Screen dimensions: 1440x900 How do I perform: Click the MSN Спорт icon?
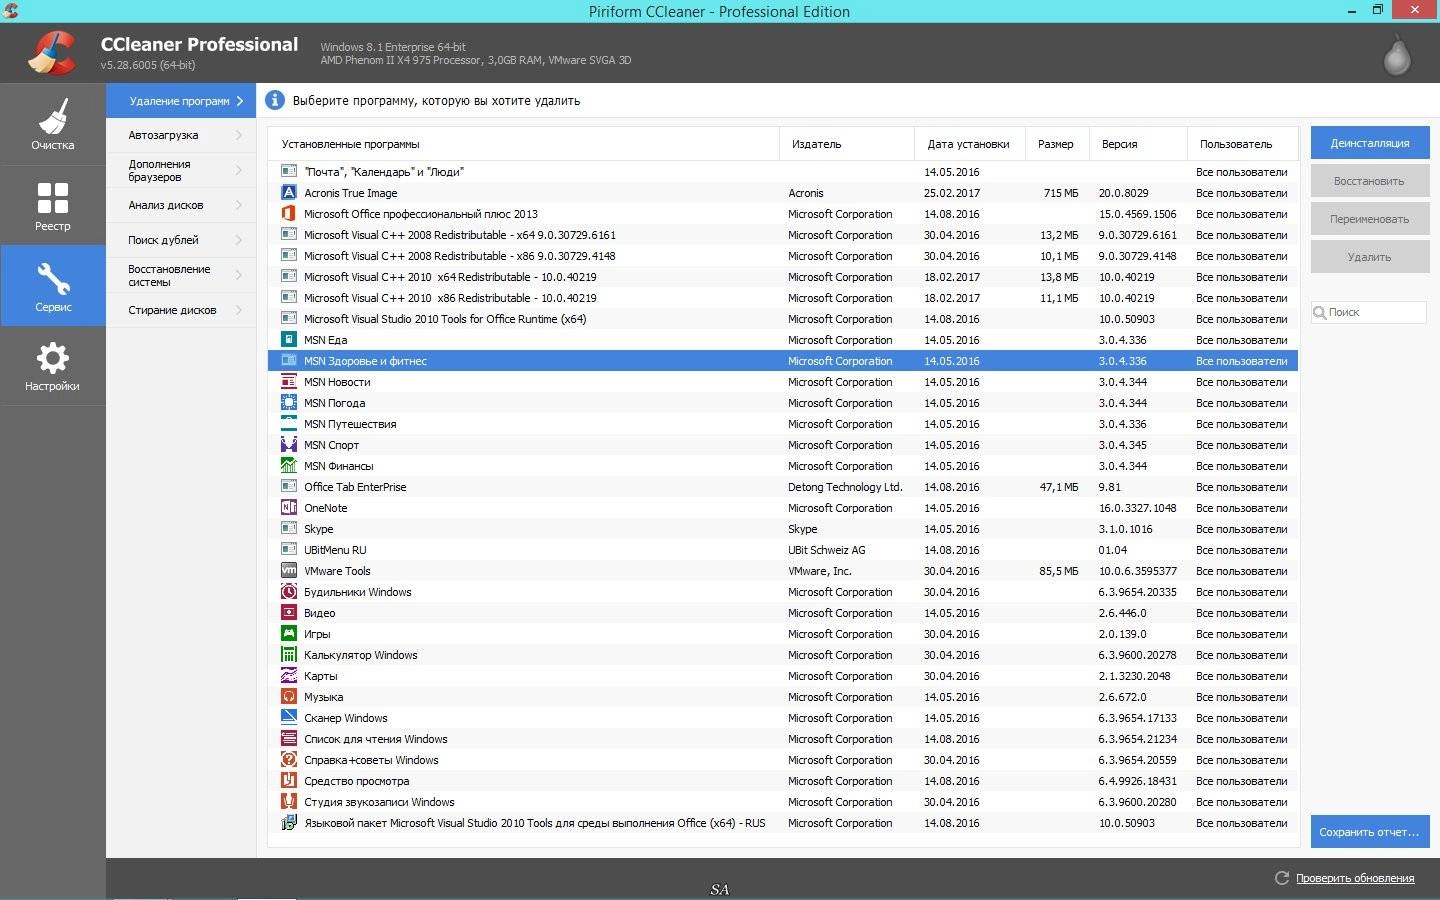289,445
